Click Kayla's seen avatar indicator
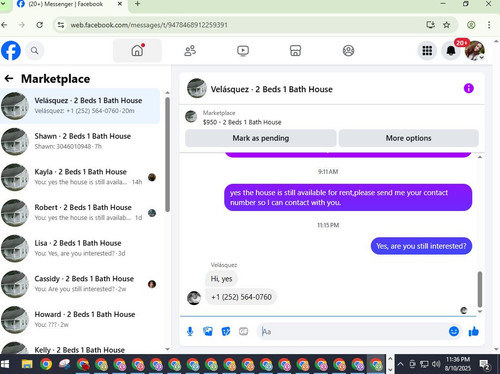 (x=152, y=177)
